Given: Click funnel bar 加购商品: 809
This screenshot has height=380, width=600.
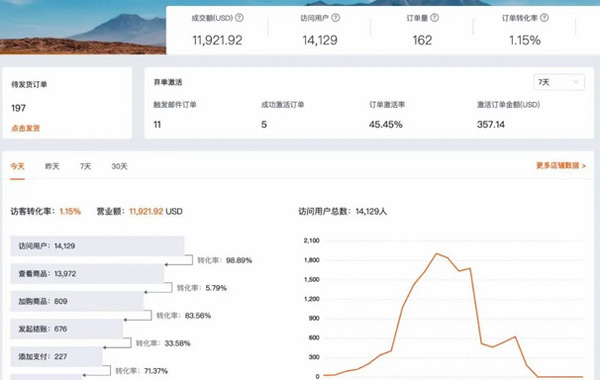Looking at the screenshot, I should (x=77, y=301).
